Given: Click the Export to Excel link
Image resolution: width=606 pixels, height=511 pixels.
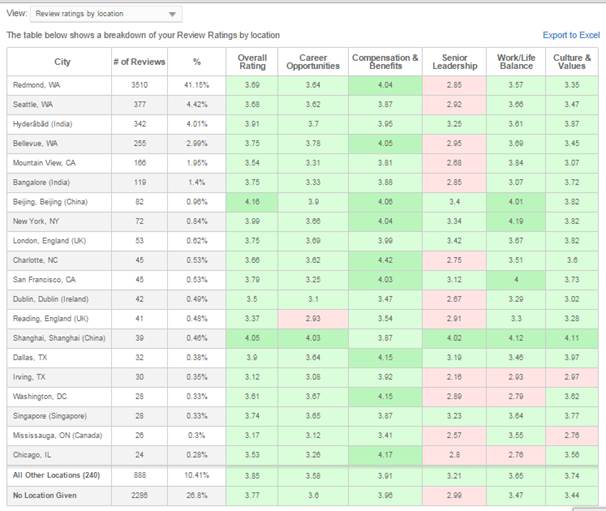Looking at the screenshot, I should point(571,35).
